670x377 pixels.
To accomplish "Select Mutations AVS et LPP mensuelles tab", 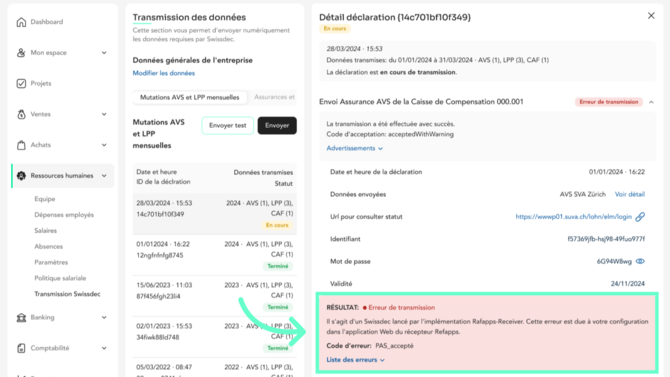I will pyautogui.click(x=190, y=97).
